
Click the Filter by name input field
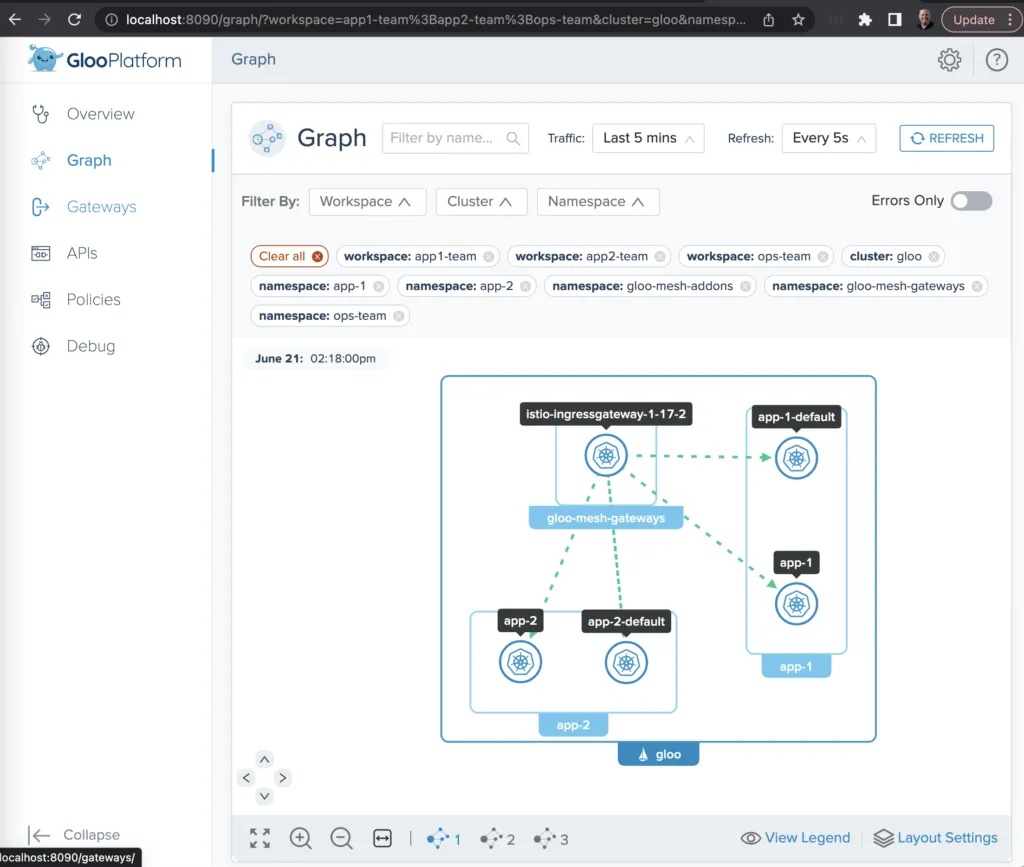pyautogui.click(x=455, y=138)
